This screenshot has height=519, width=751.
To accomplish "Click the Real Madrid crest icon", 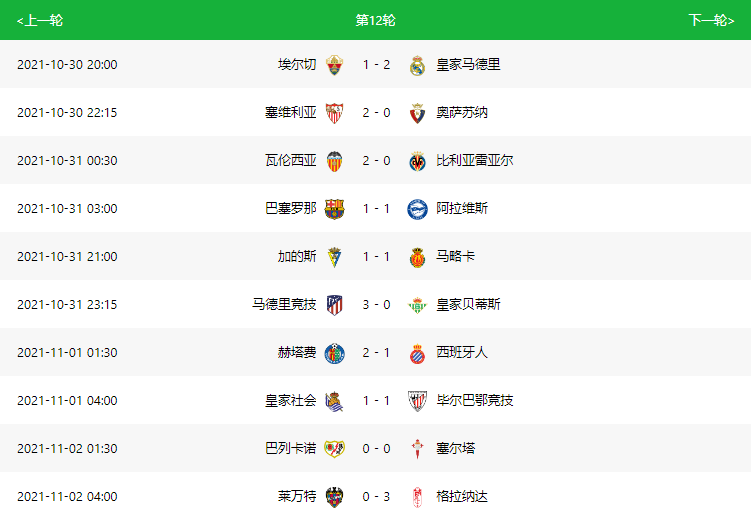I will point(417,65).
